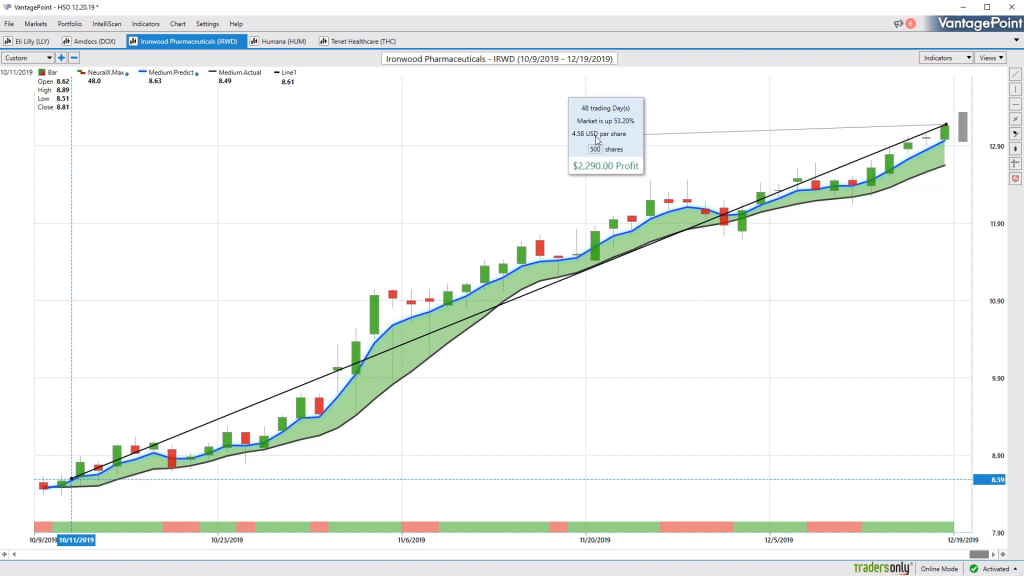Switch to the Humana (HUM) tab
The width and height of the screenshot is (1024, 576).
tap(278, 41)
